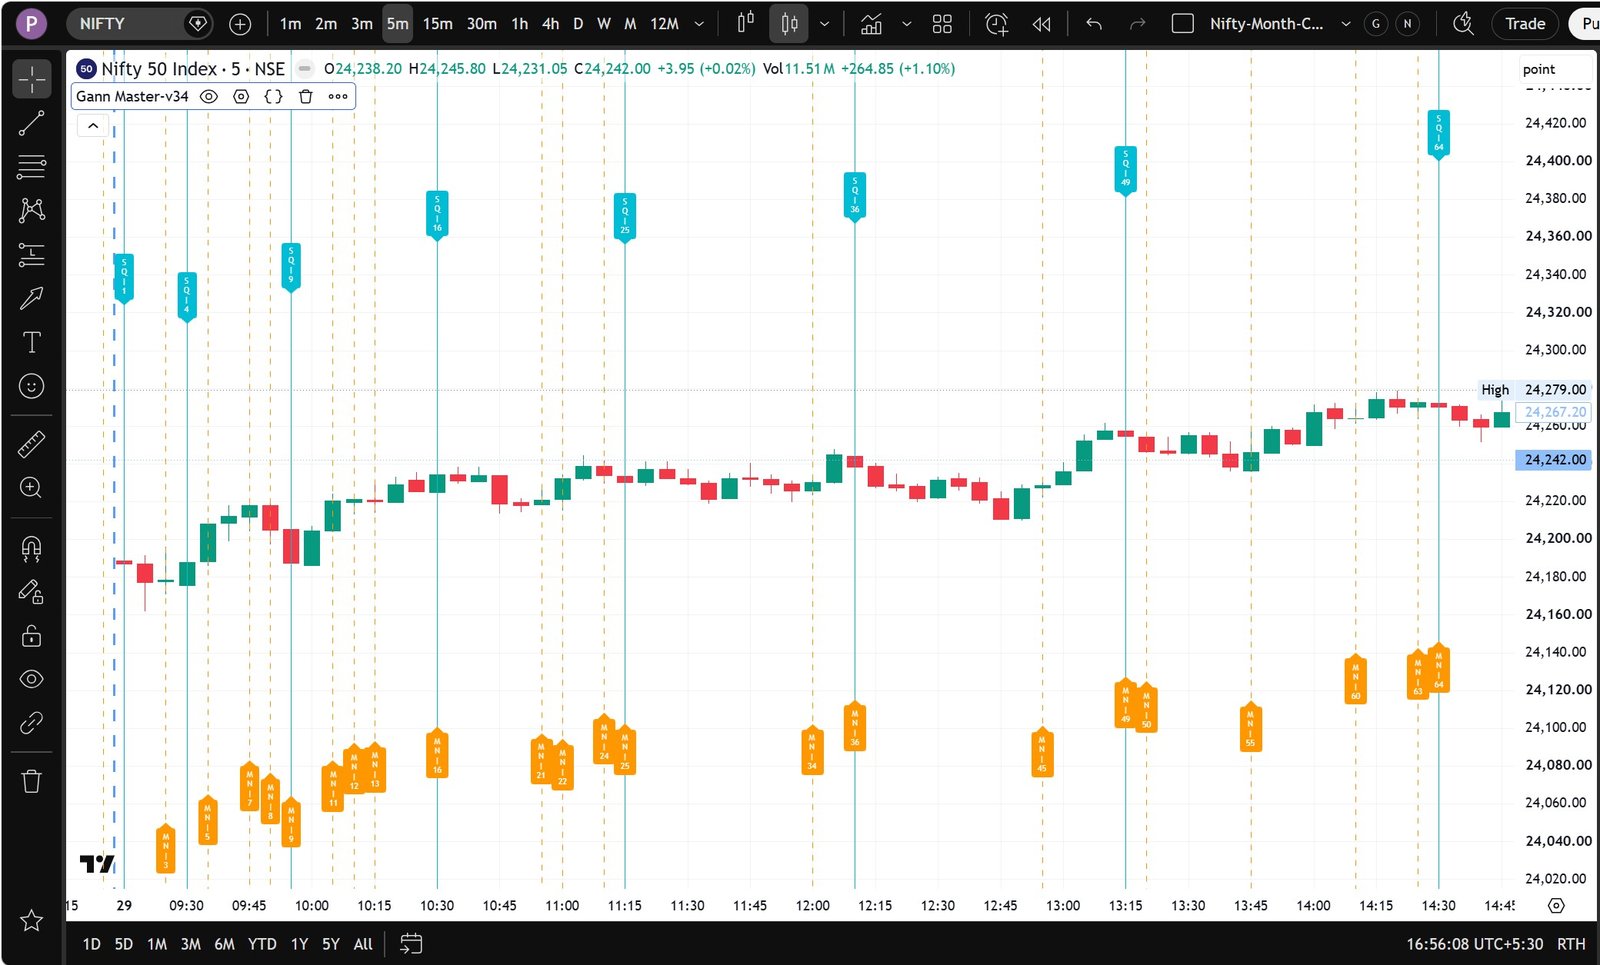Select the 1h timeframe
The image size is (1600, 965).
pyautogui.click(x=520, y=23)
